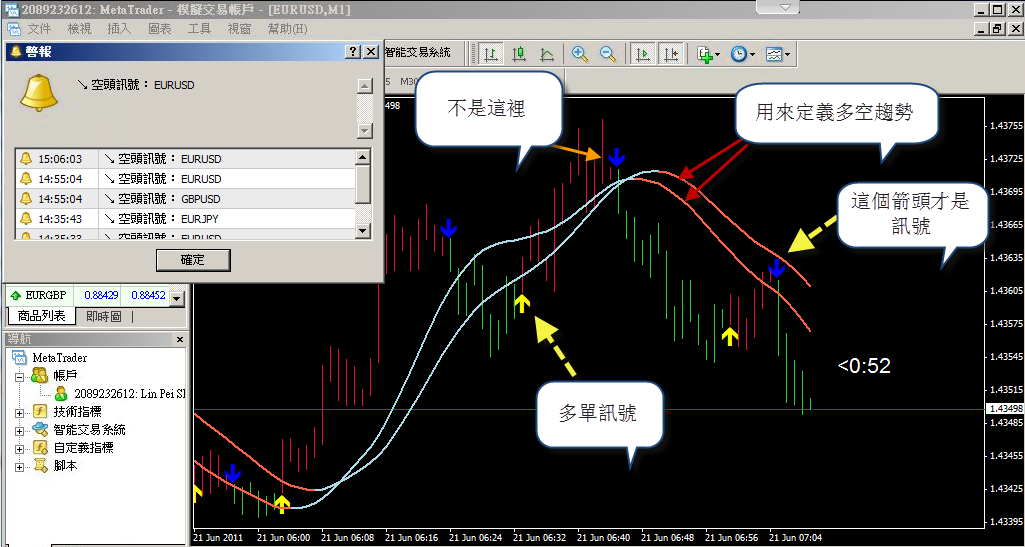Switch to the 即時圖 tab
This screenshot has width=1025, height=547.
tap(103, 316)
